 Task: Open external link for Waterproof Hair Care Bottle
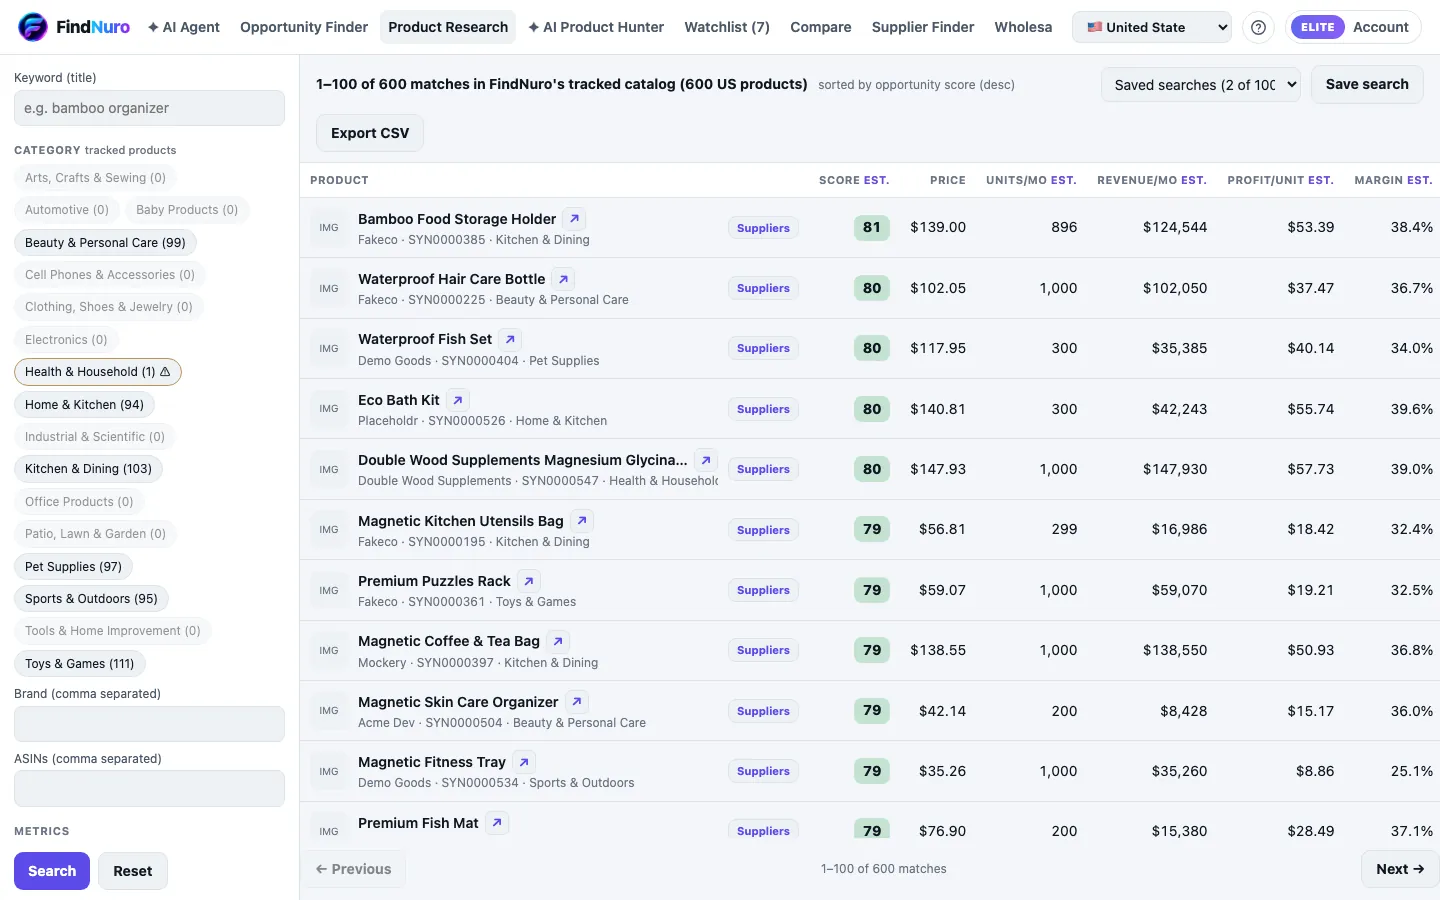(x=563, y=279)
